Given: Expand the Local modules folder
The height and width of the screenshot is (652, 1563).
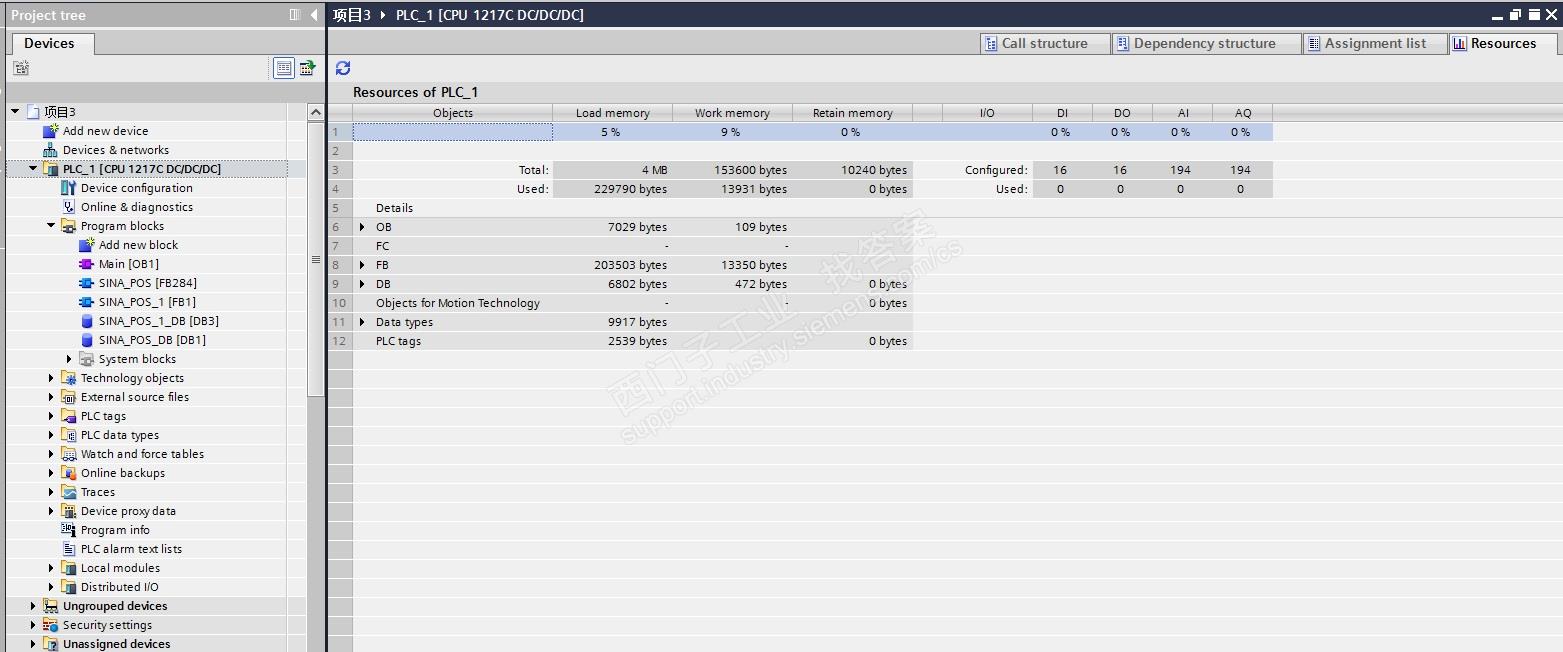Looking at the screenshot, I should point(51,568).
